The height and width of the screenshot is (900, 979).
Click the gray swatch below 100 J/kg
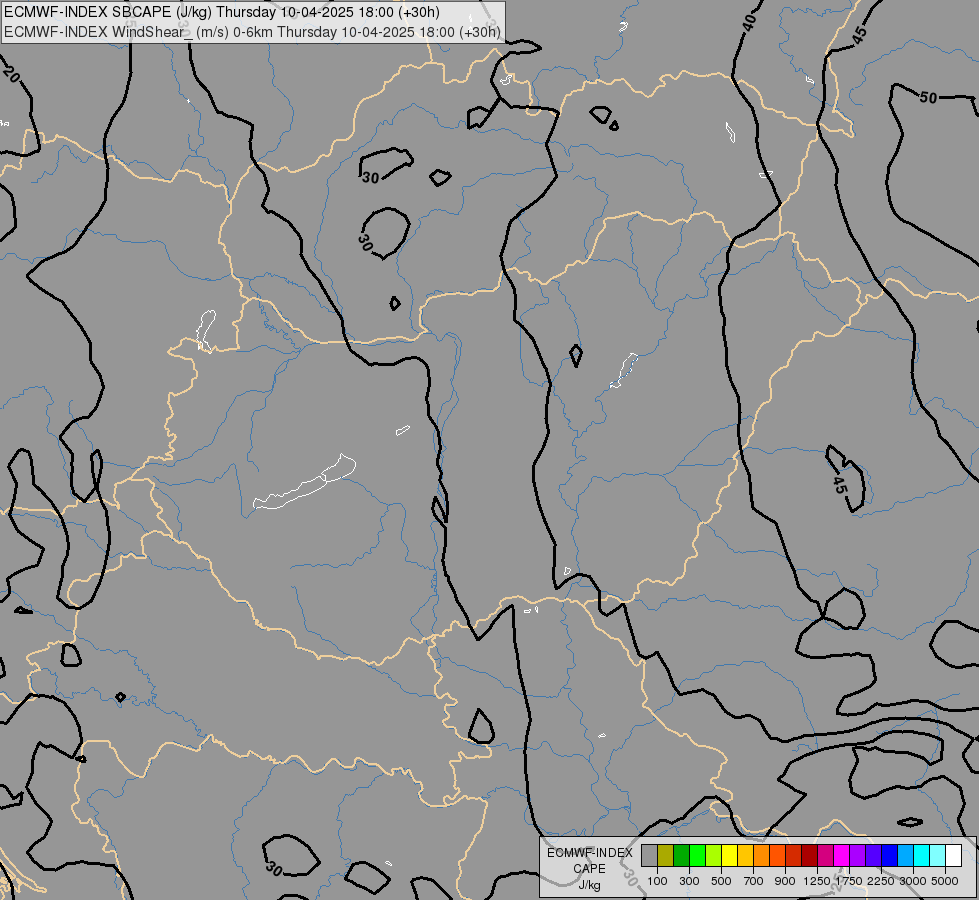(x=649, y=855)
